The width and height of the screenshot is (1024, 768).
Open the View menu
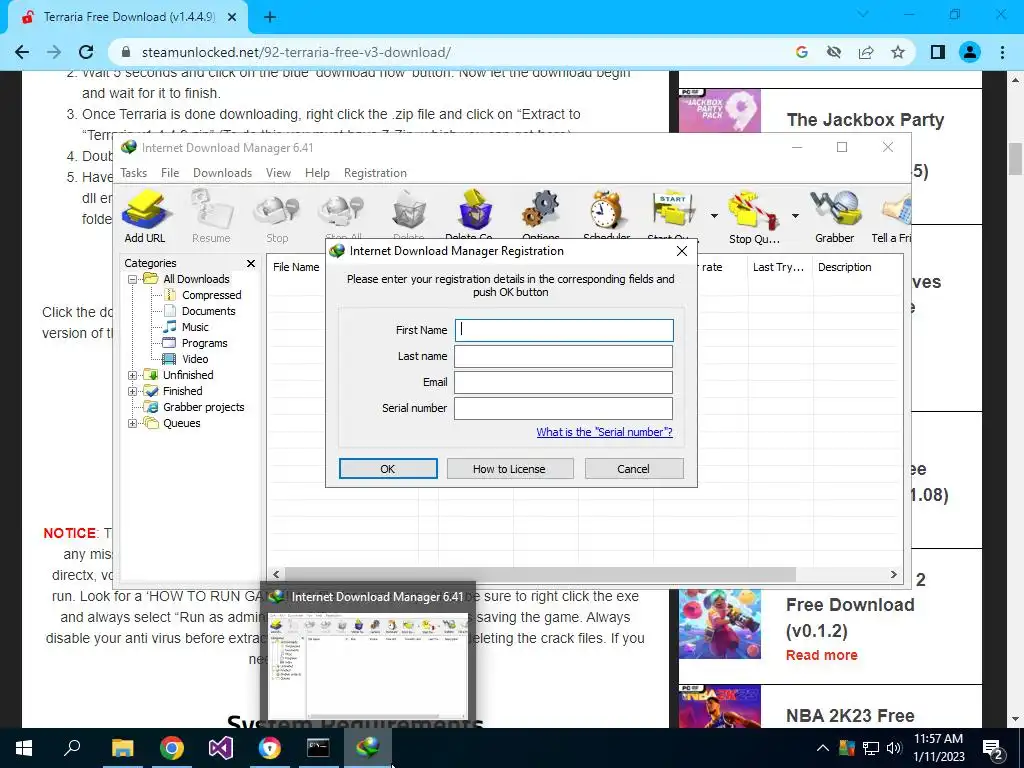coord(278,173)
